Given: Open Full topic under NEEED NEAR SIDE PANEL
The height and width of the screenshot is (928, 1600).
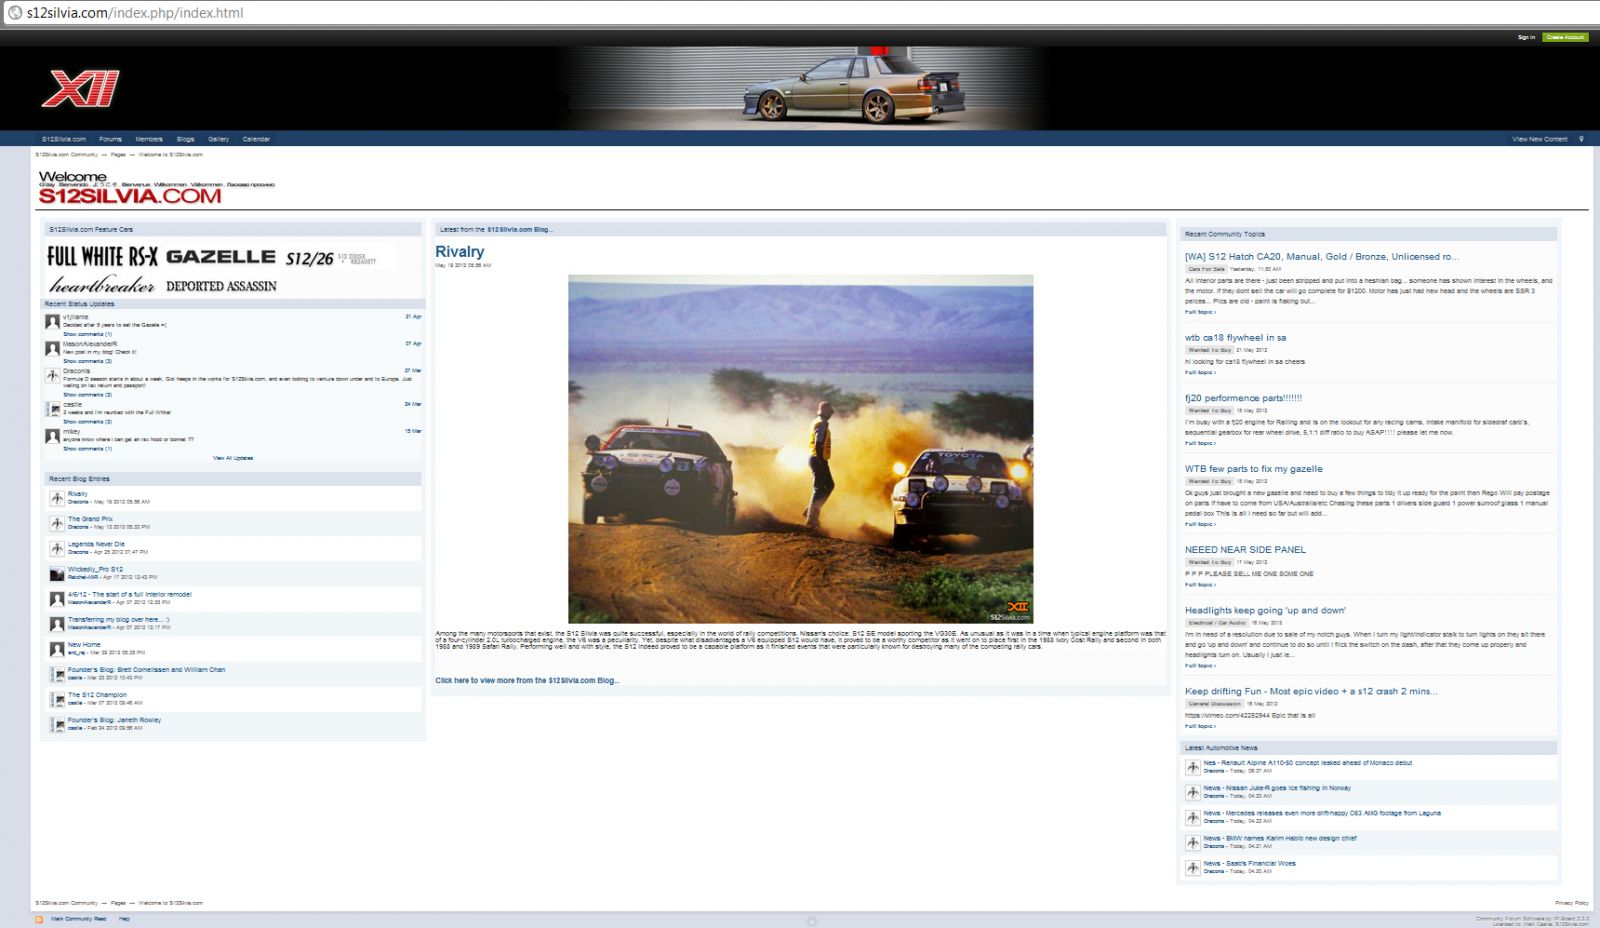Looking at the screenshot, I should click(x=1200, y=585).
